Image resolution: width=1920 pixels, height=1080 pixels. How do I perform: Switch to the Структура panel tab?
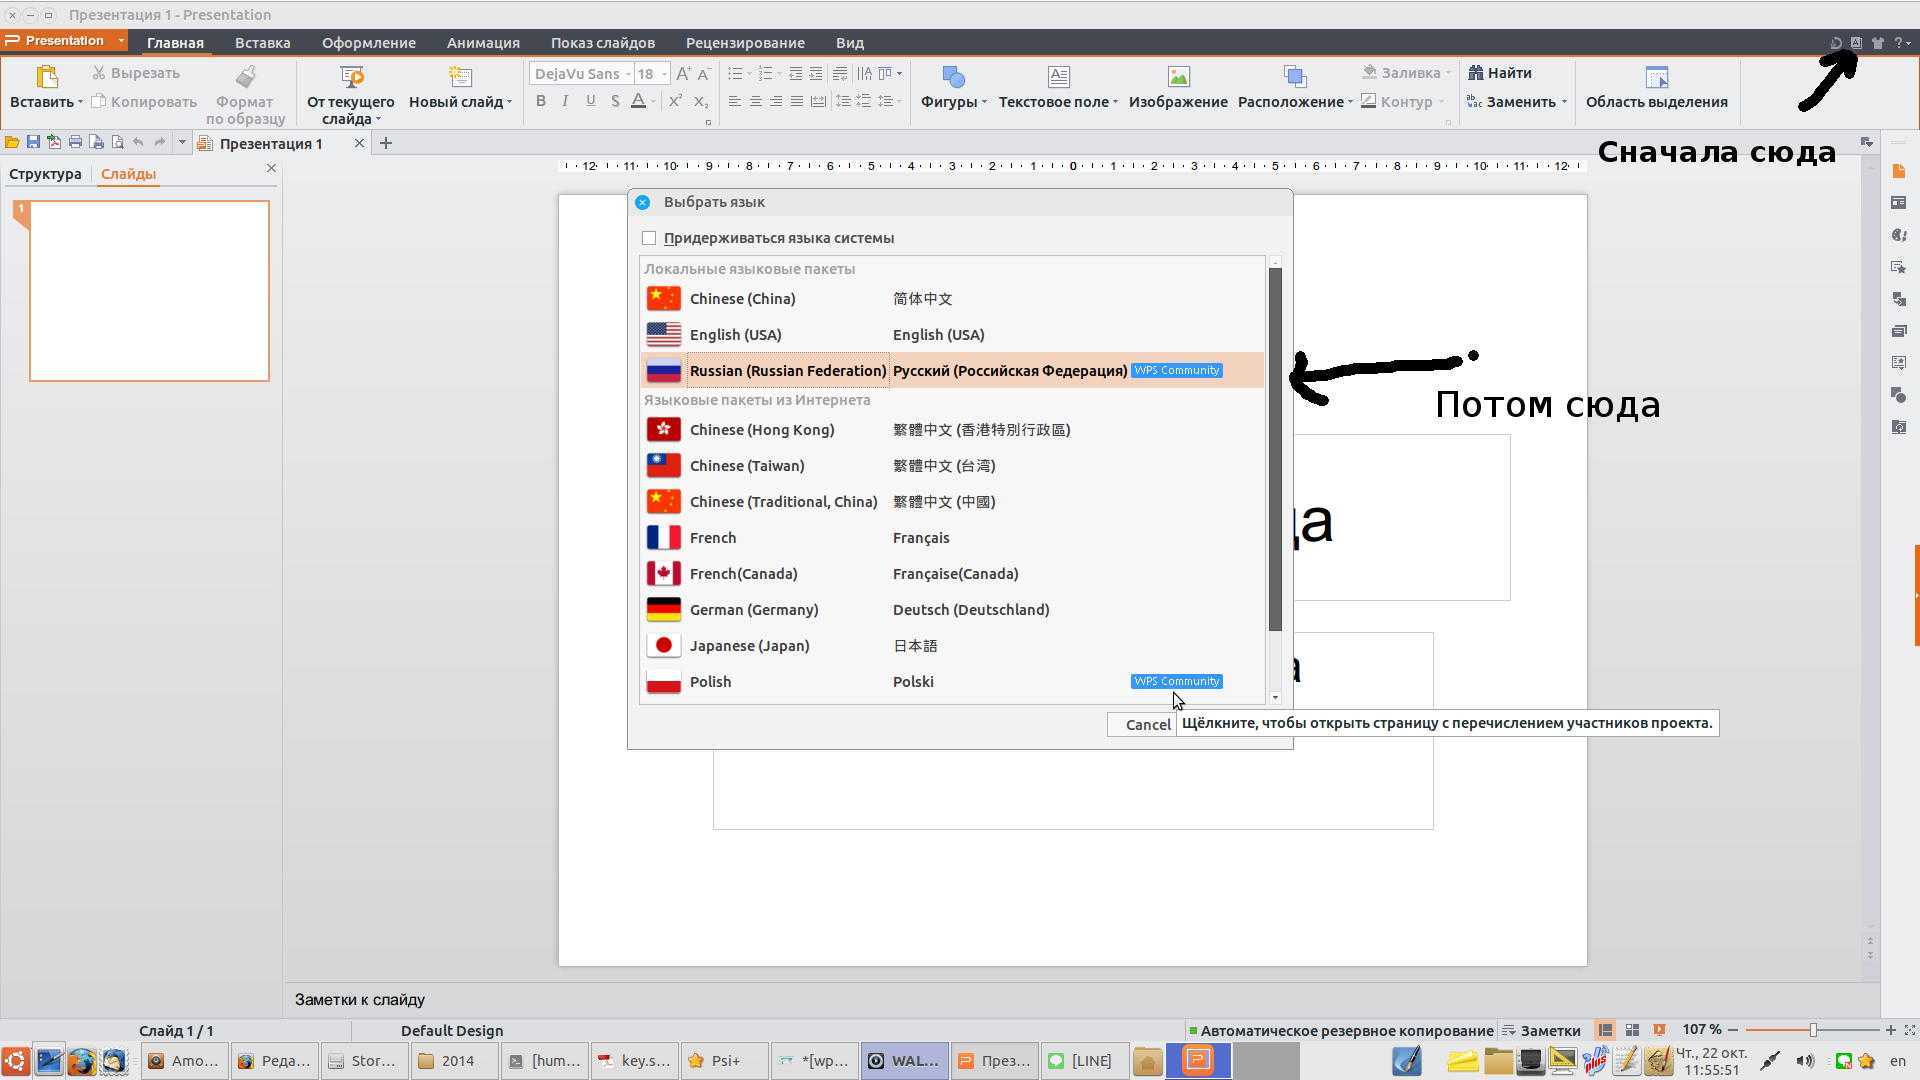click(45, 174)
